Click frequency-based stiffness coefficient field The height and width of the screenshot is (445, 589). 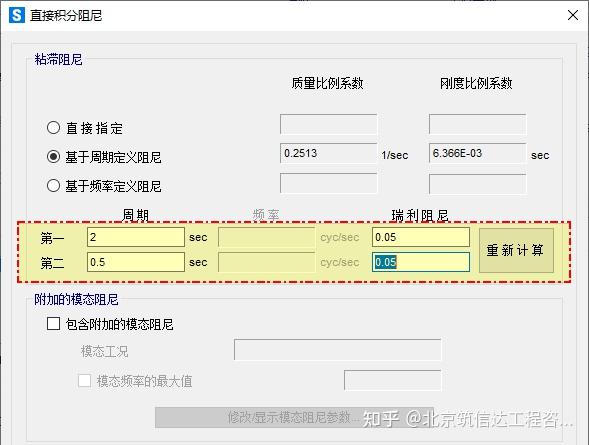pyautogui.click(x=477, y=183)
